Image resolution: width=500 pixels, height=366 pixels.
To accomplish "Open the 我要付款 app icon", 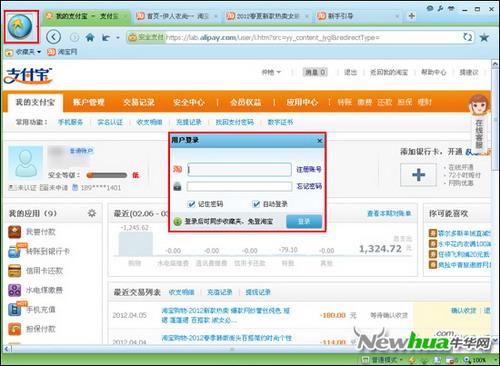I will point(14,232).
